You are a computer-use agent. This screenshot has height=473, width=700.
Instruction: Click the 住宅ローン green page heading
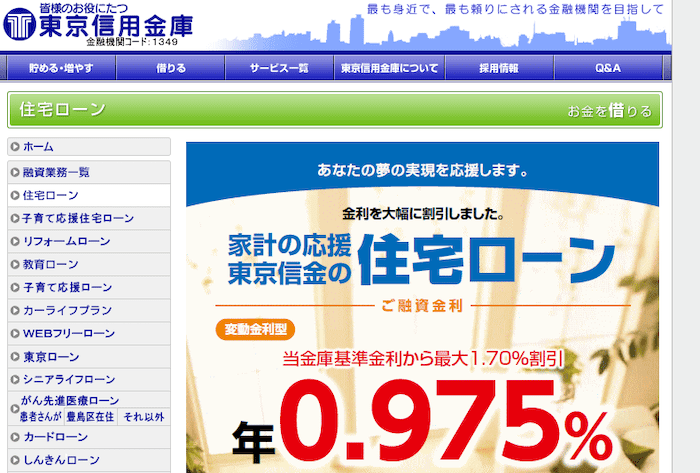(62, 109)
